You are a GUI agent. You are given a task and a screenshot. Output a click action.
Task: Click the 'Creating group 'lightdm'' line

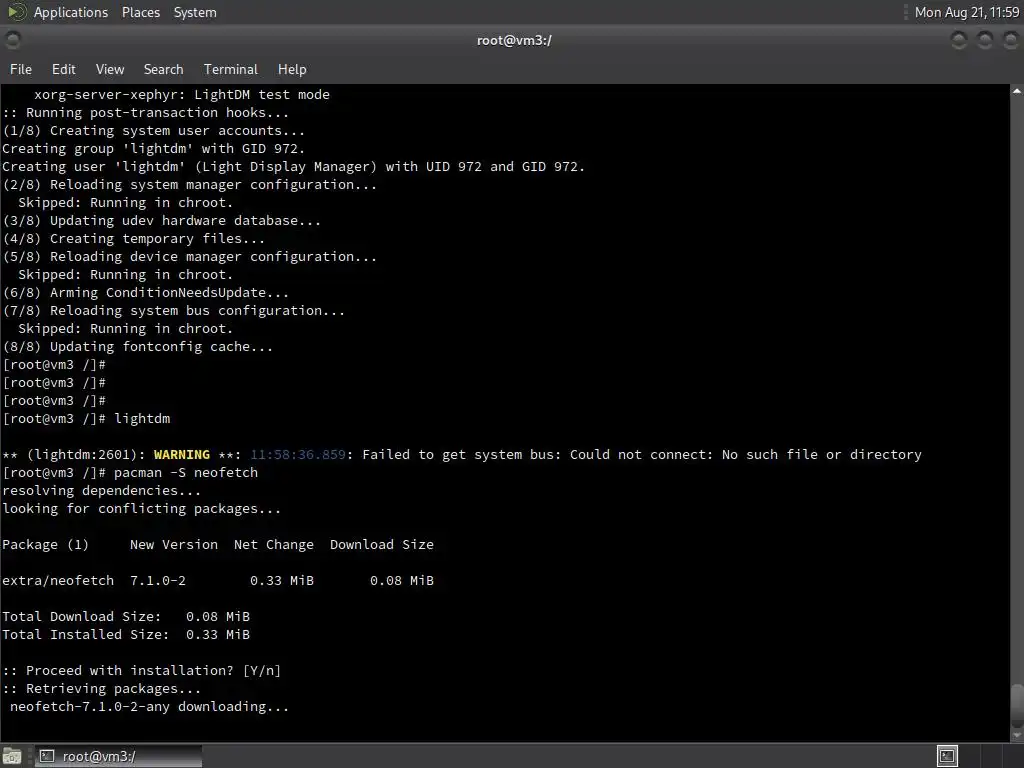pos(153,149)
